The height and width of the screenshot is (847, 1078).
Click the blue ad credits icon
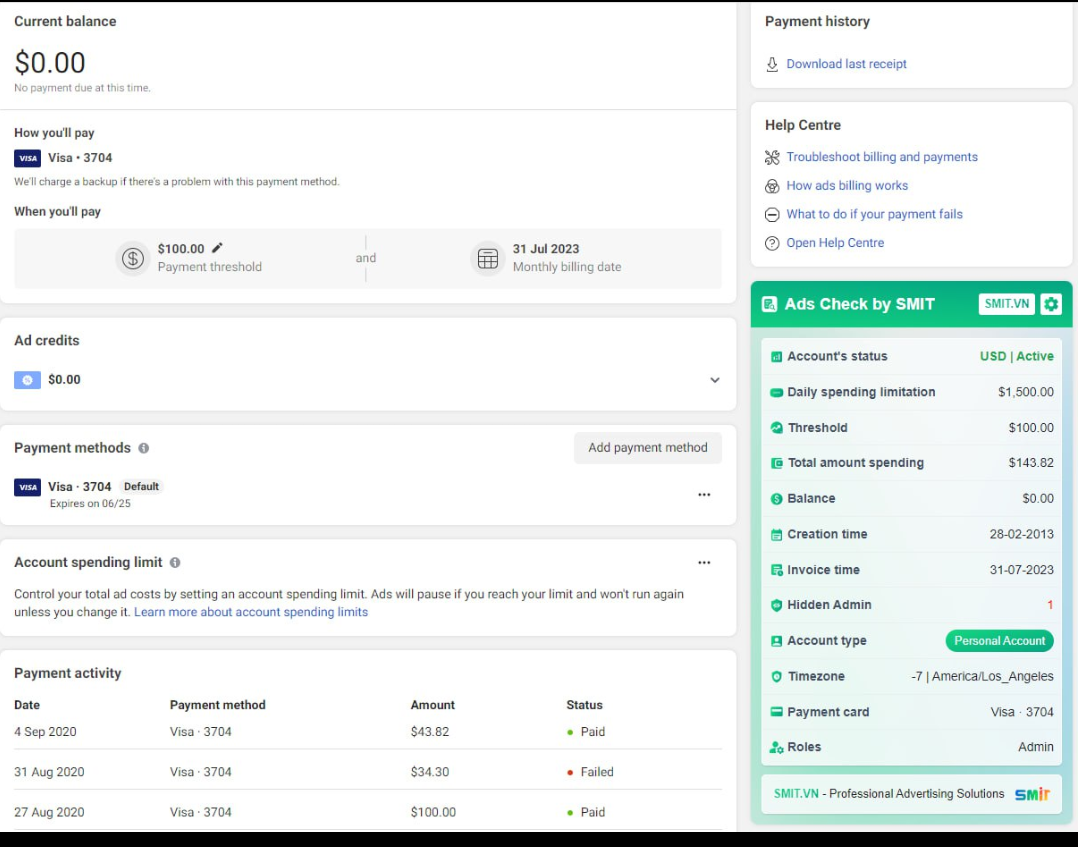(27, 380)
